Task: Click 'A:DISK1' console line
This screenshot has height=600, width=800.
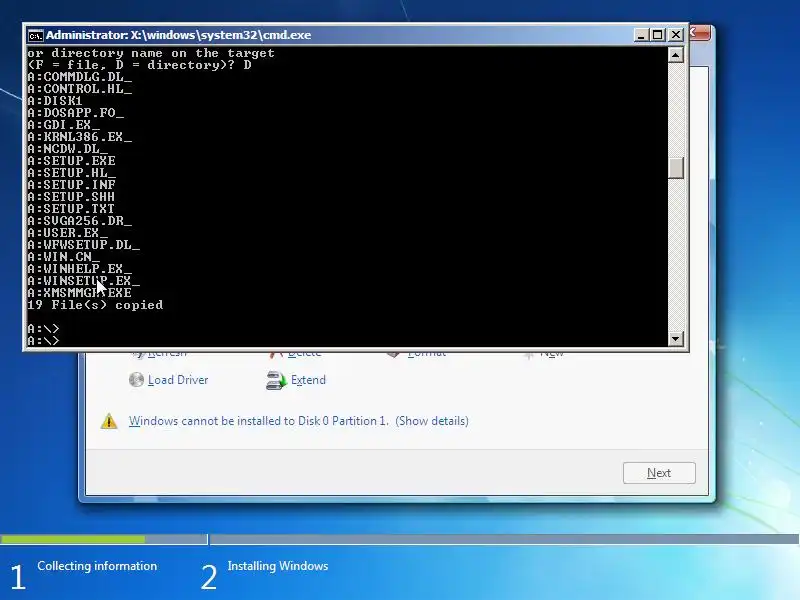Action: [55, 101]
